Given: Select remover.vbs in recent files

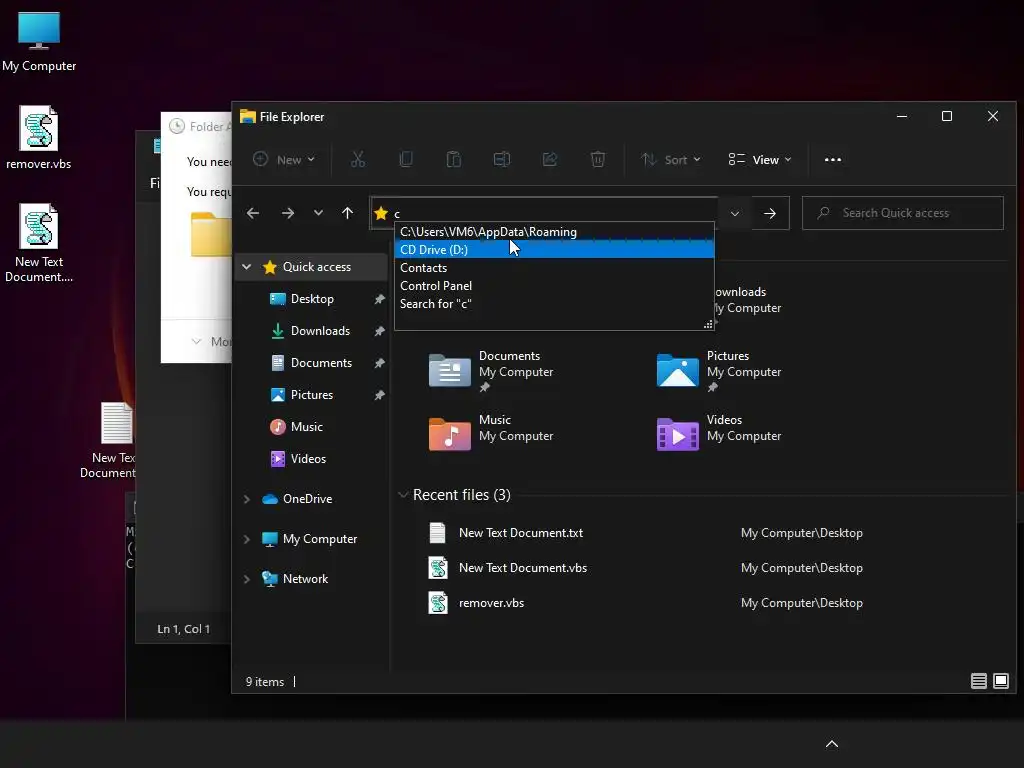Looking at the screenshot, I should (x=491, y=603).
